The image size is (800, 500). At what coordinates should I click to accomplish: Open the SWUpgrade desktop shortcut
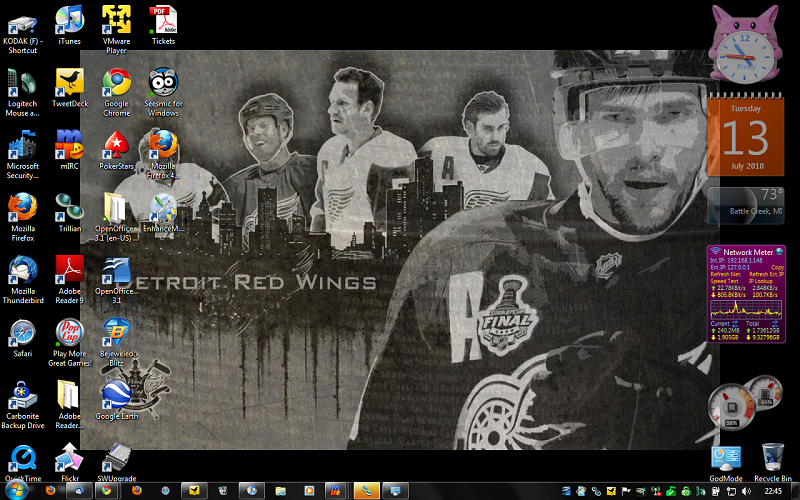[116, 462]
